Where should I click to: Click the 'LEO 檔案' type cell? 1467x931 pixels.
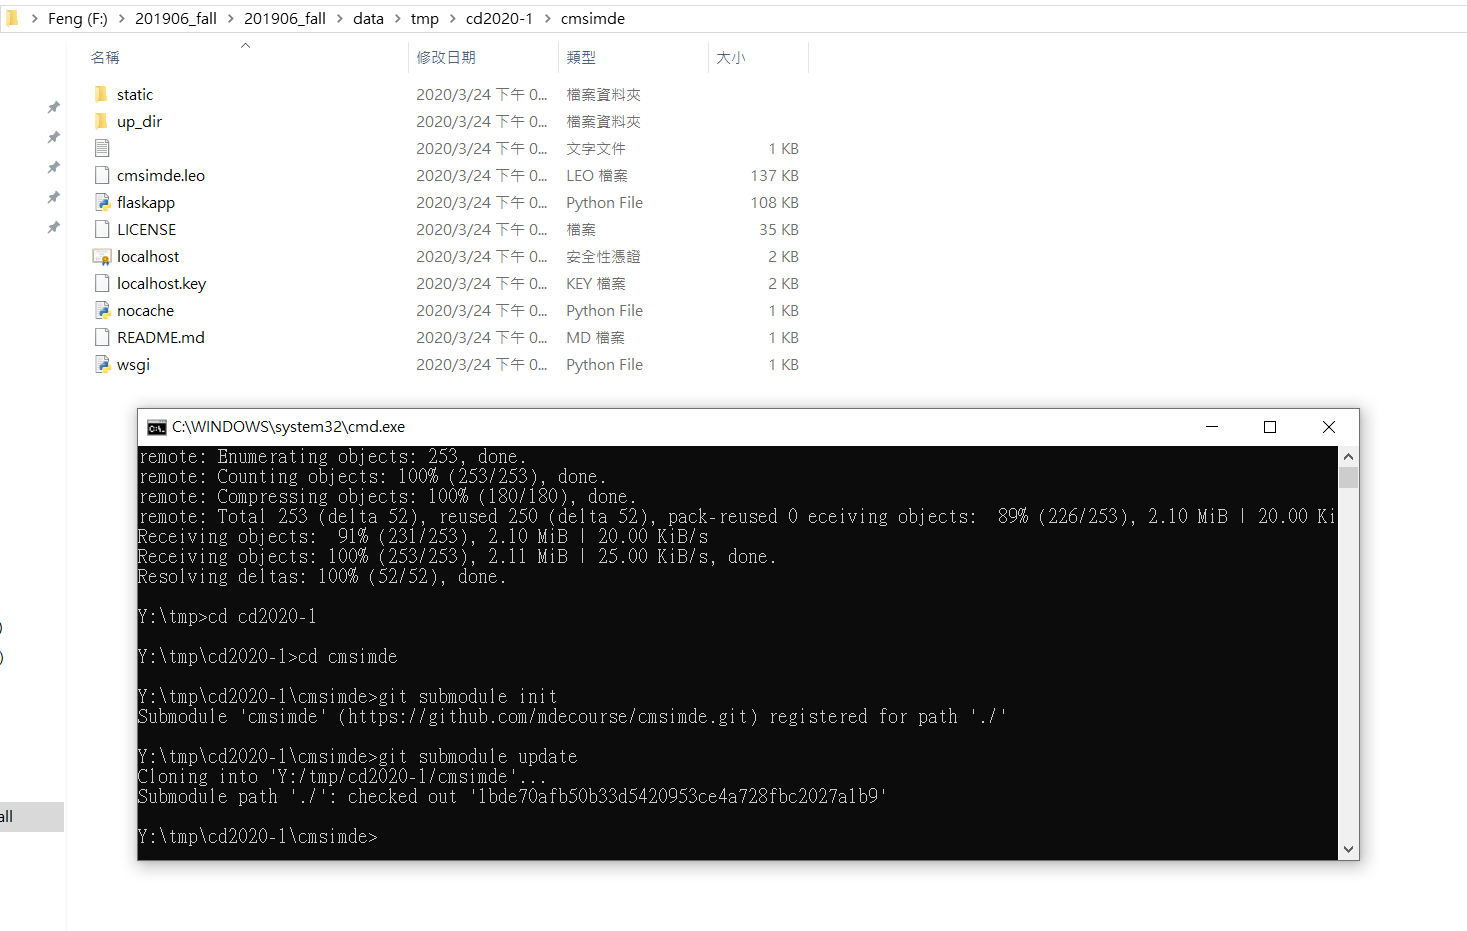[597, 176]
